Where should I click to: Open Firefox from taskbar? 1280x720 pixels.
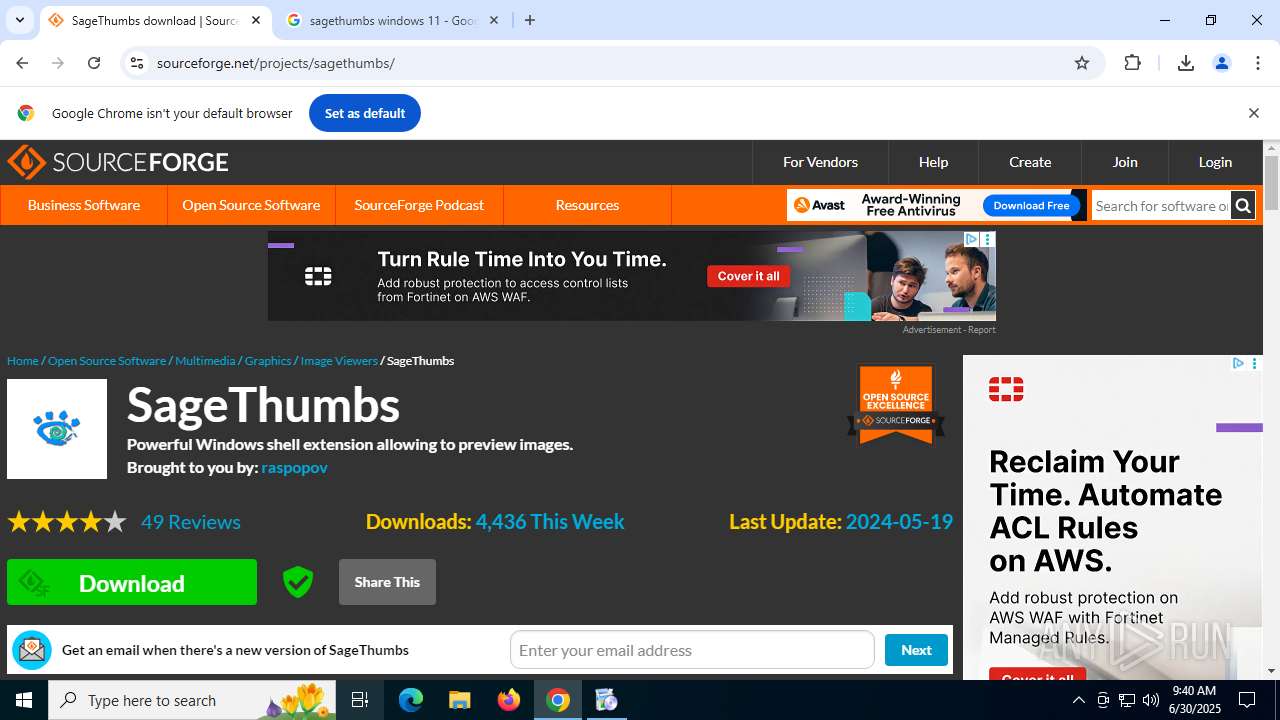[x=509, y=700]
